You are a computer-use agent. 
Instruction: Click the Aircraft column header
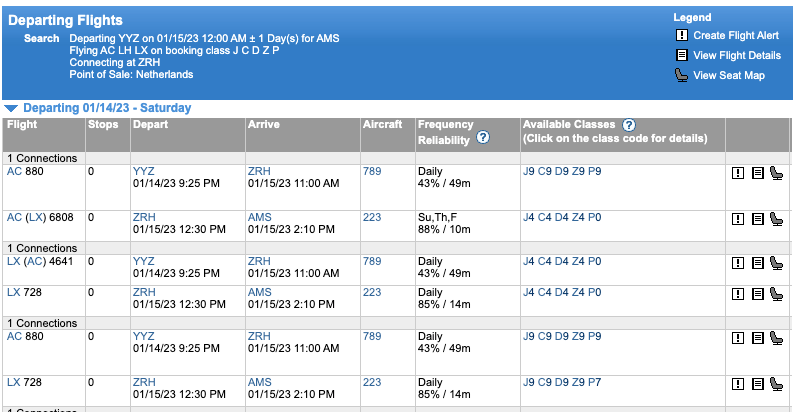382,124
